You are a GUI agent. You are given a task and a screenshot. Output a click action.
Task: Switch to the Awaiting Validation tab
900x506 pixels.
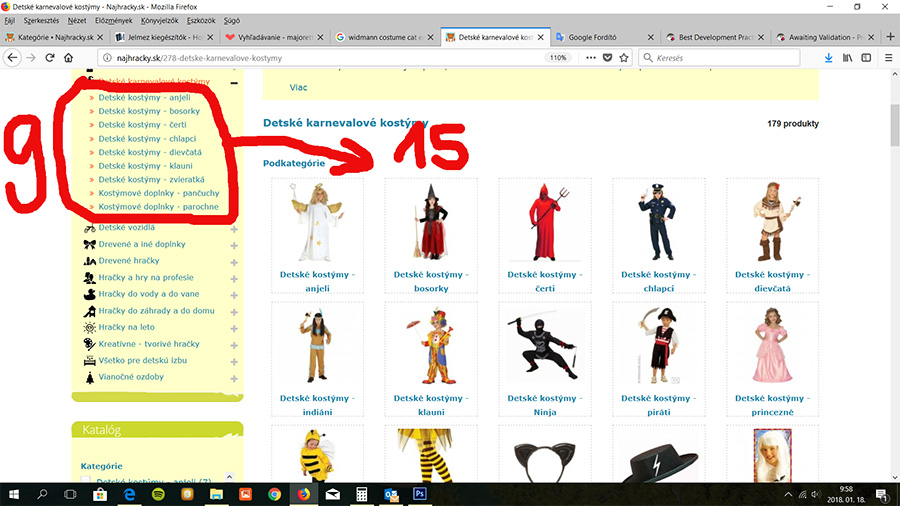[827, 37]
